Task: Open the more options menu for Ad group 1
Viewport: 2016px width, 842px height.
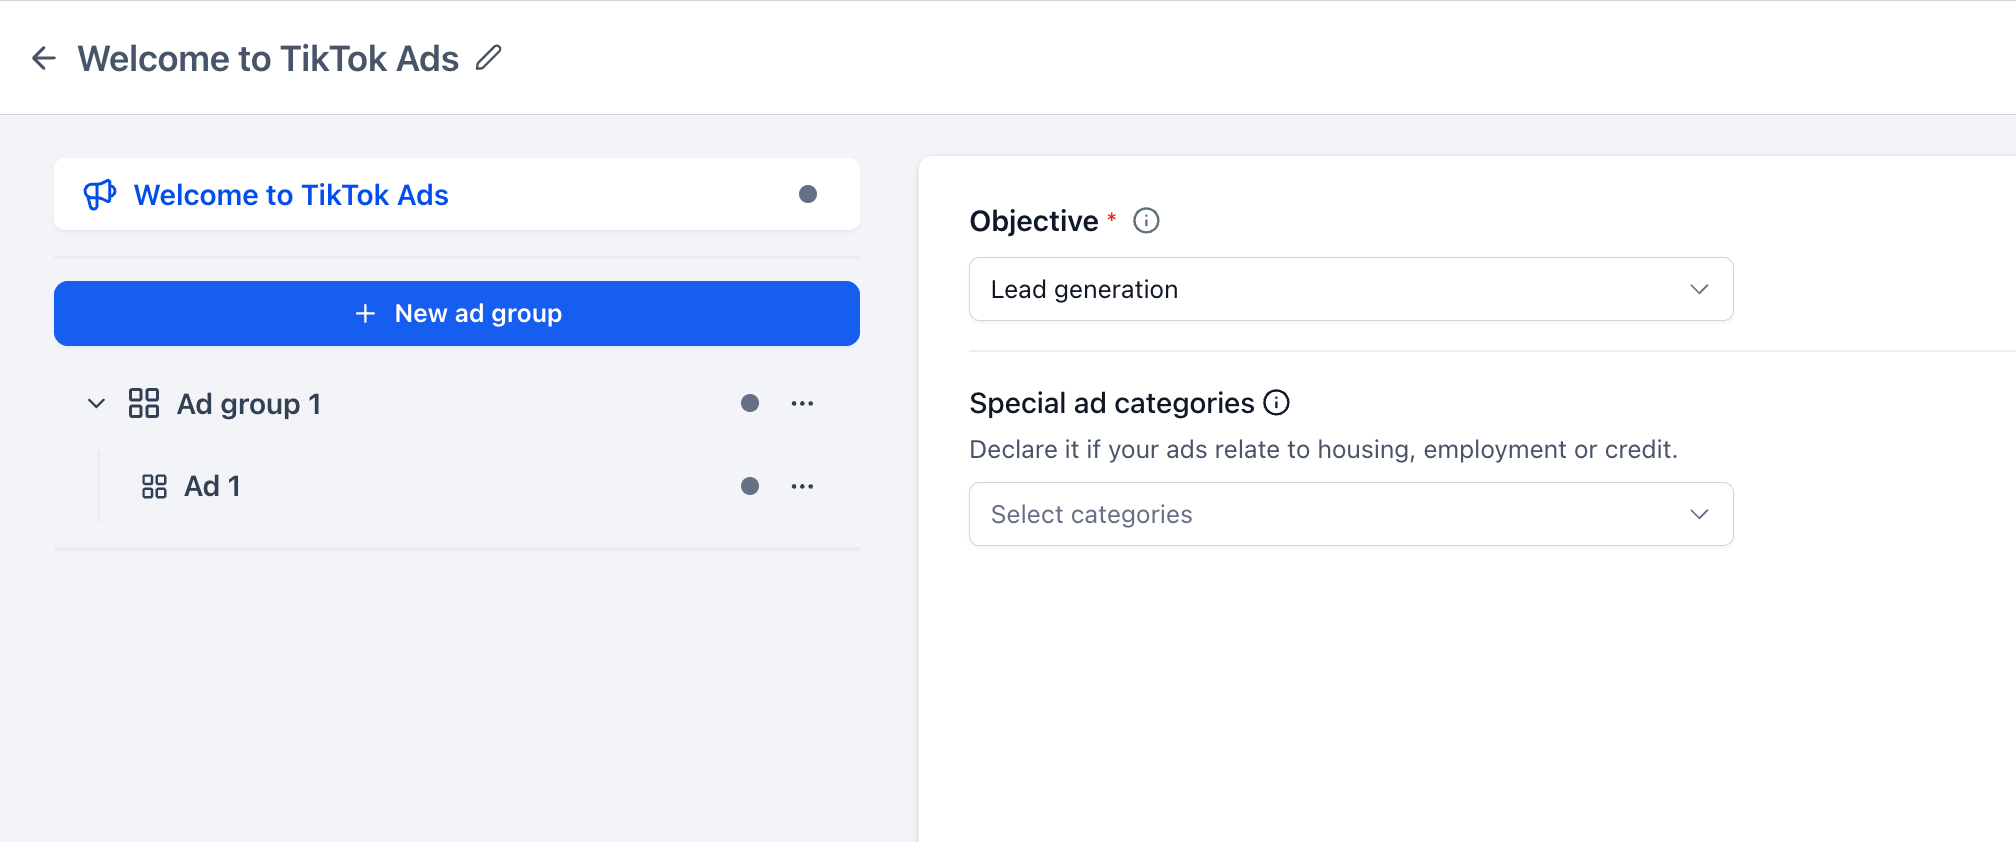Action: coord(802,403)
